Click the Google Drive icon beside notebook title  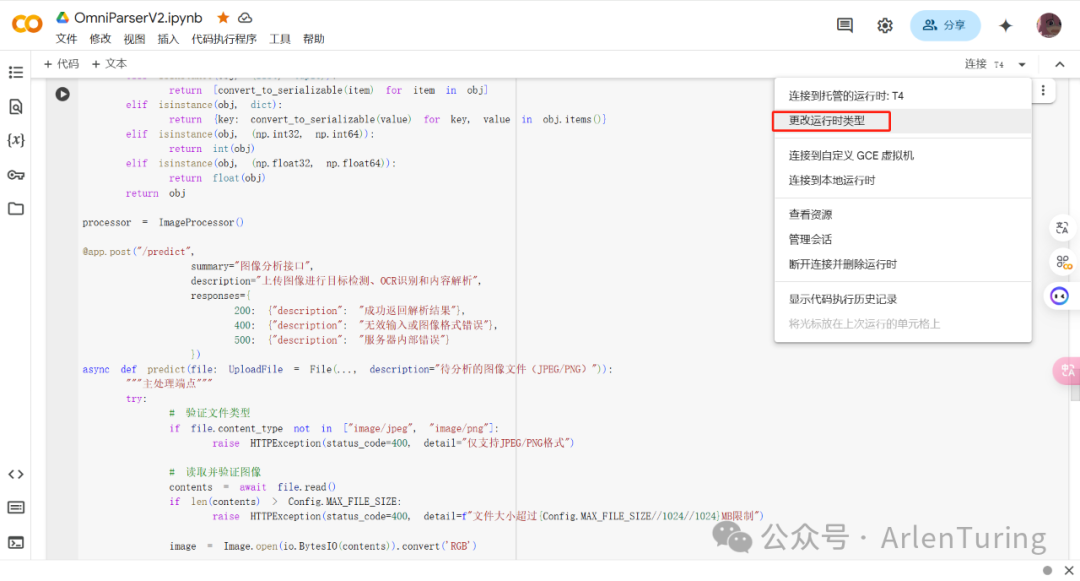[63, 17]
